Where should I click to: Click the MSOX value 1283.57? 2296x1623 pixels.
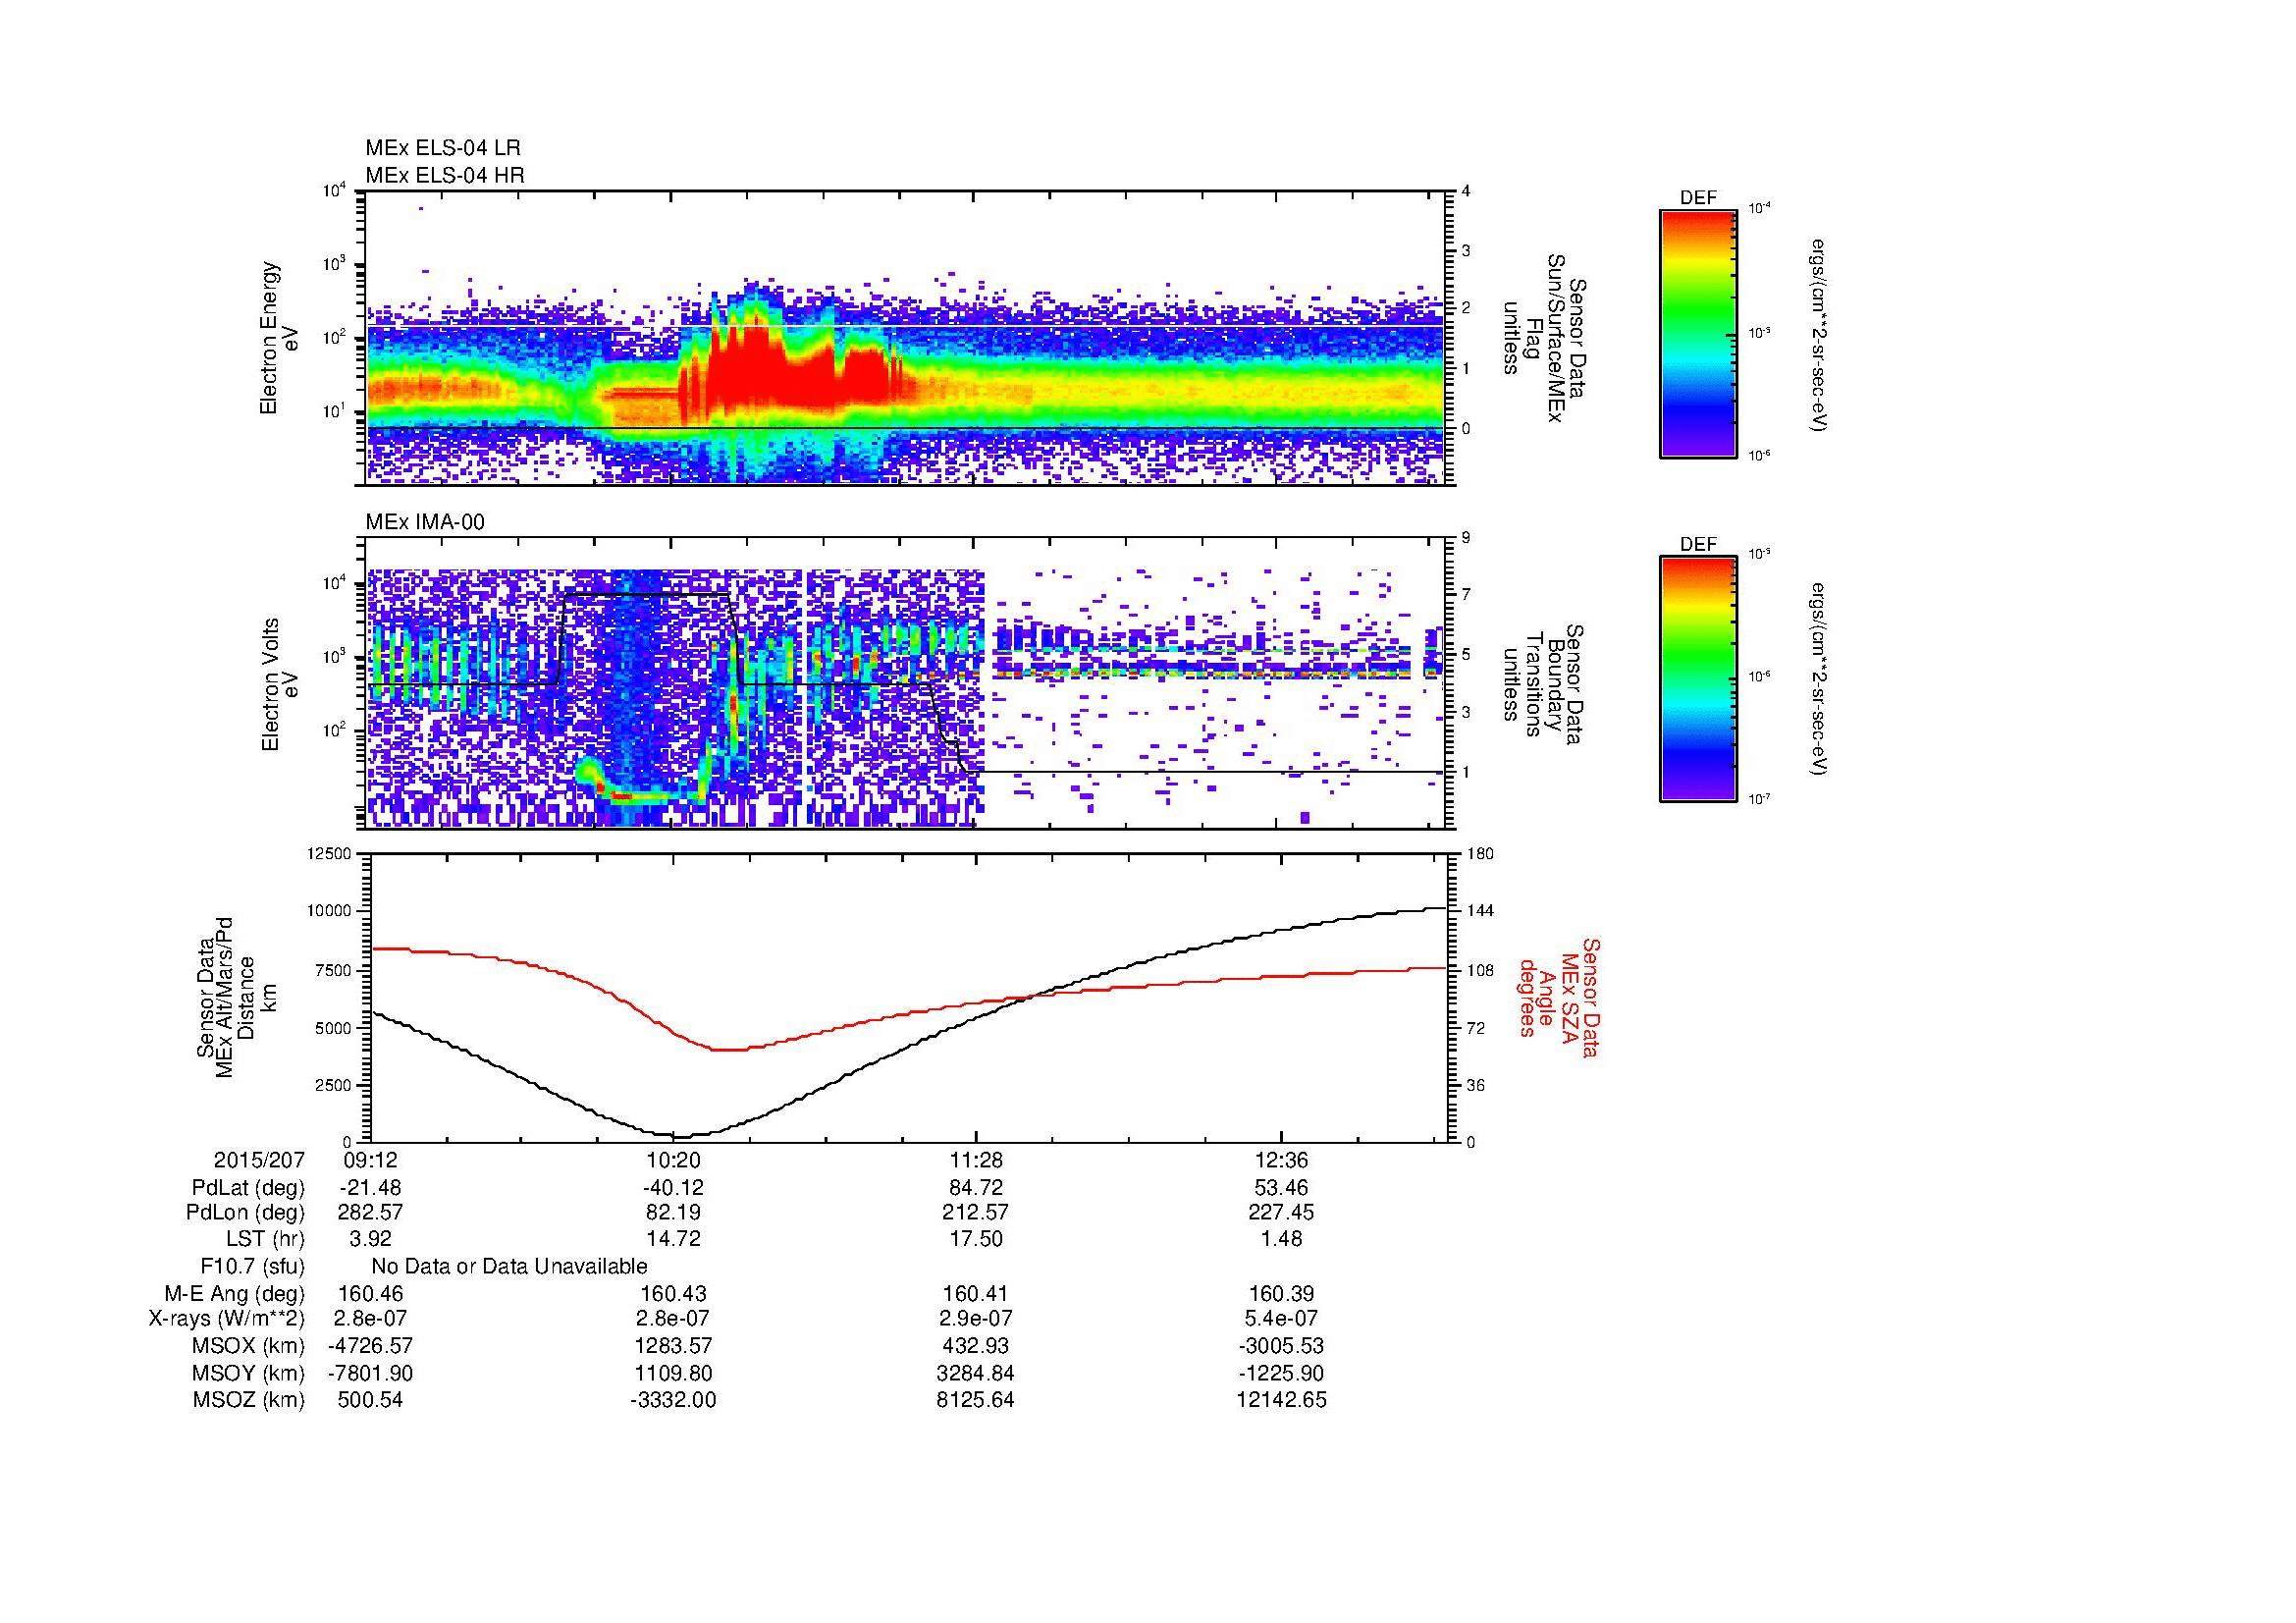point(673,1346)
